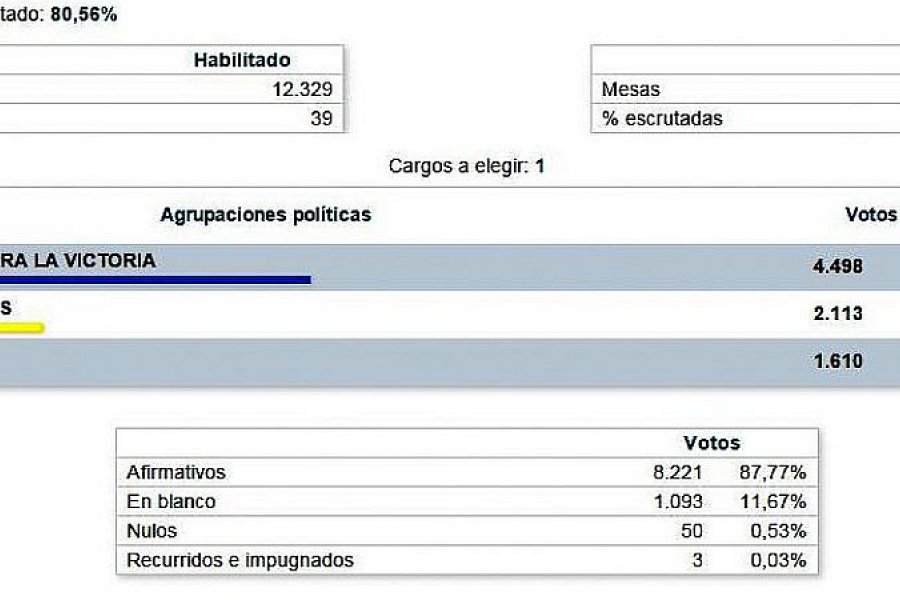Click the Cargos a elegir text
The height and width of the screenshot is (600, 900).
tap(466, 166)
